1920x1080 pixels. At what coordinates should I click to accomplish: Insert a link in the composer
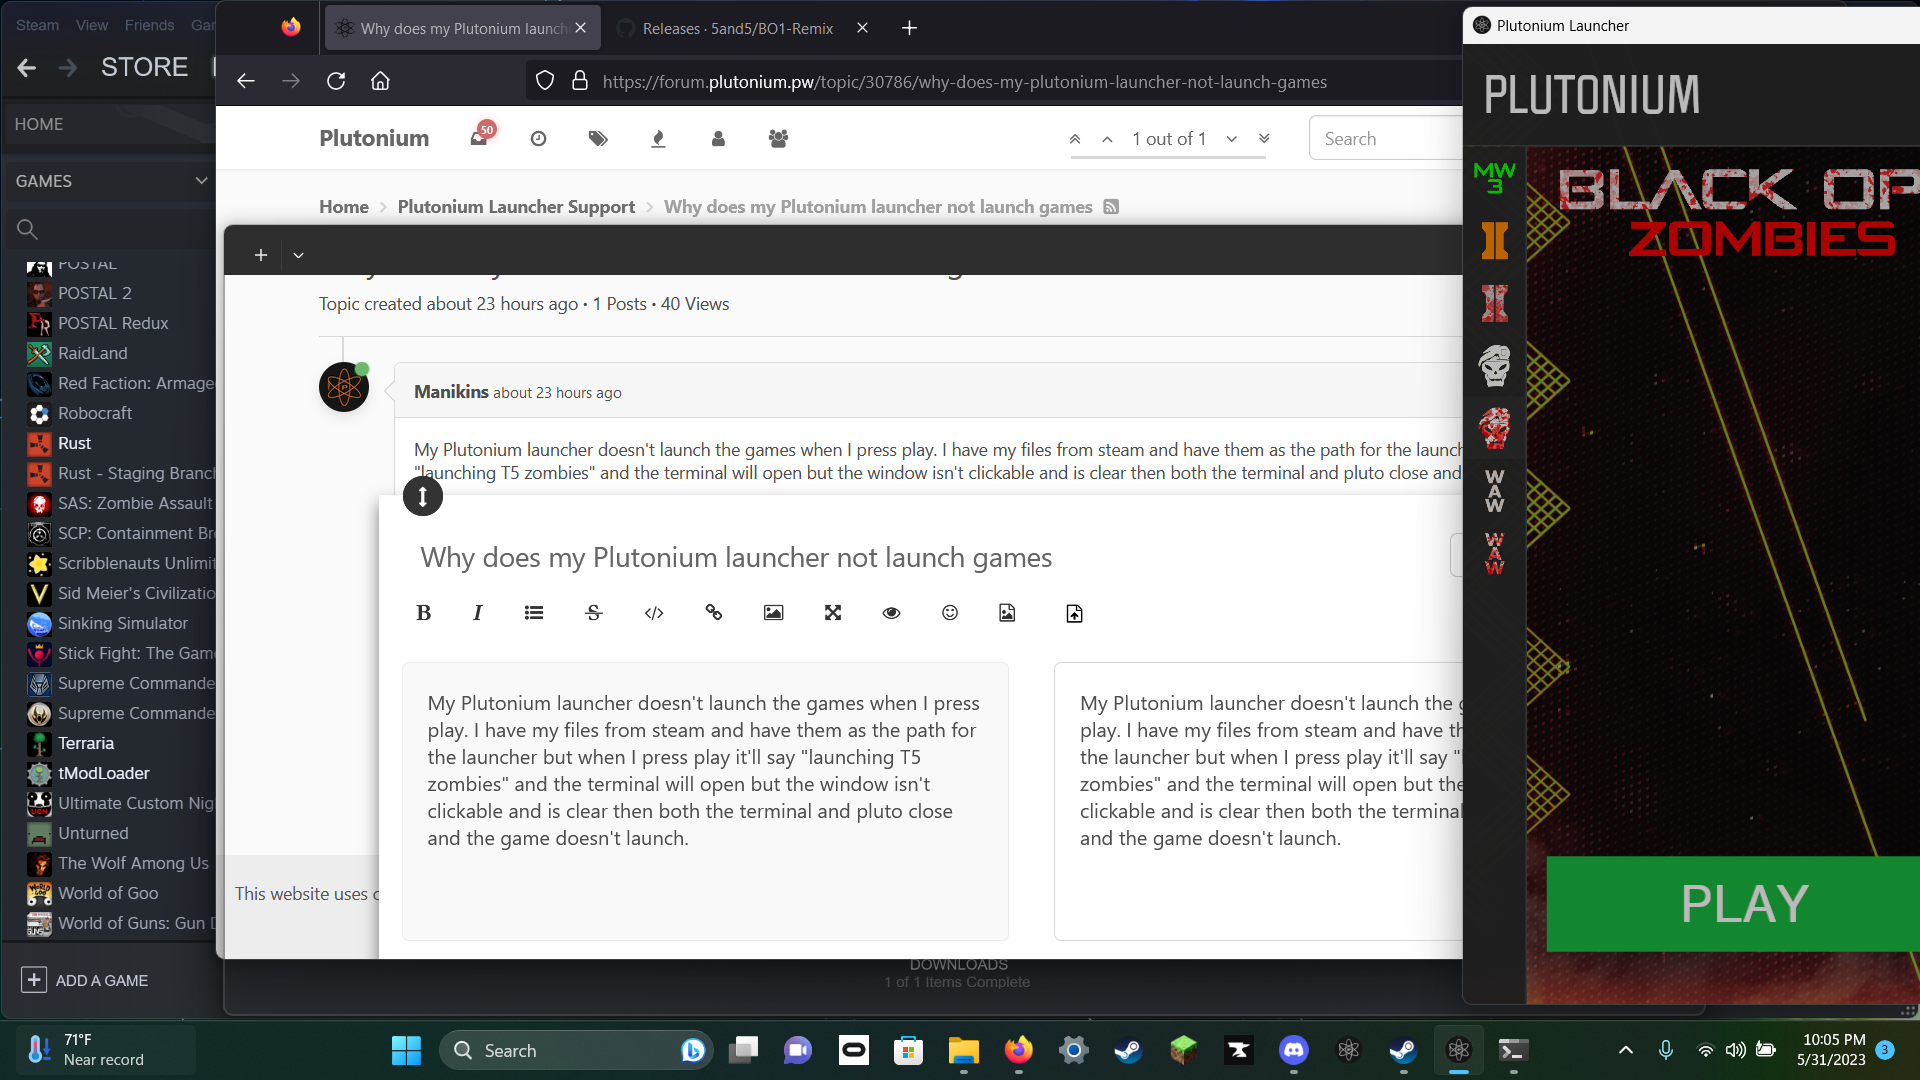[714, 613]
